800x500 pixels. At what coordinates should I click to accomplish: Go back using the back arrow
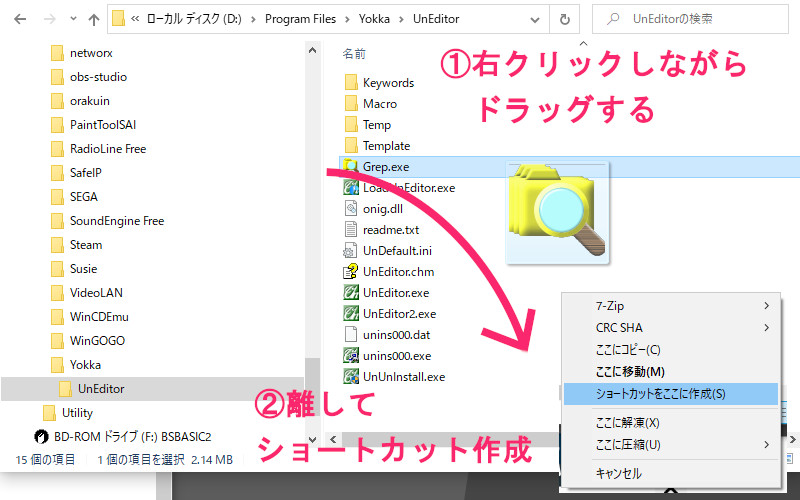click(20, 19)
